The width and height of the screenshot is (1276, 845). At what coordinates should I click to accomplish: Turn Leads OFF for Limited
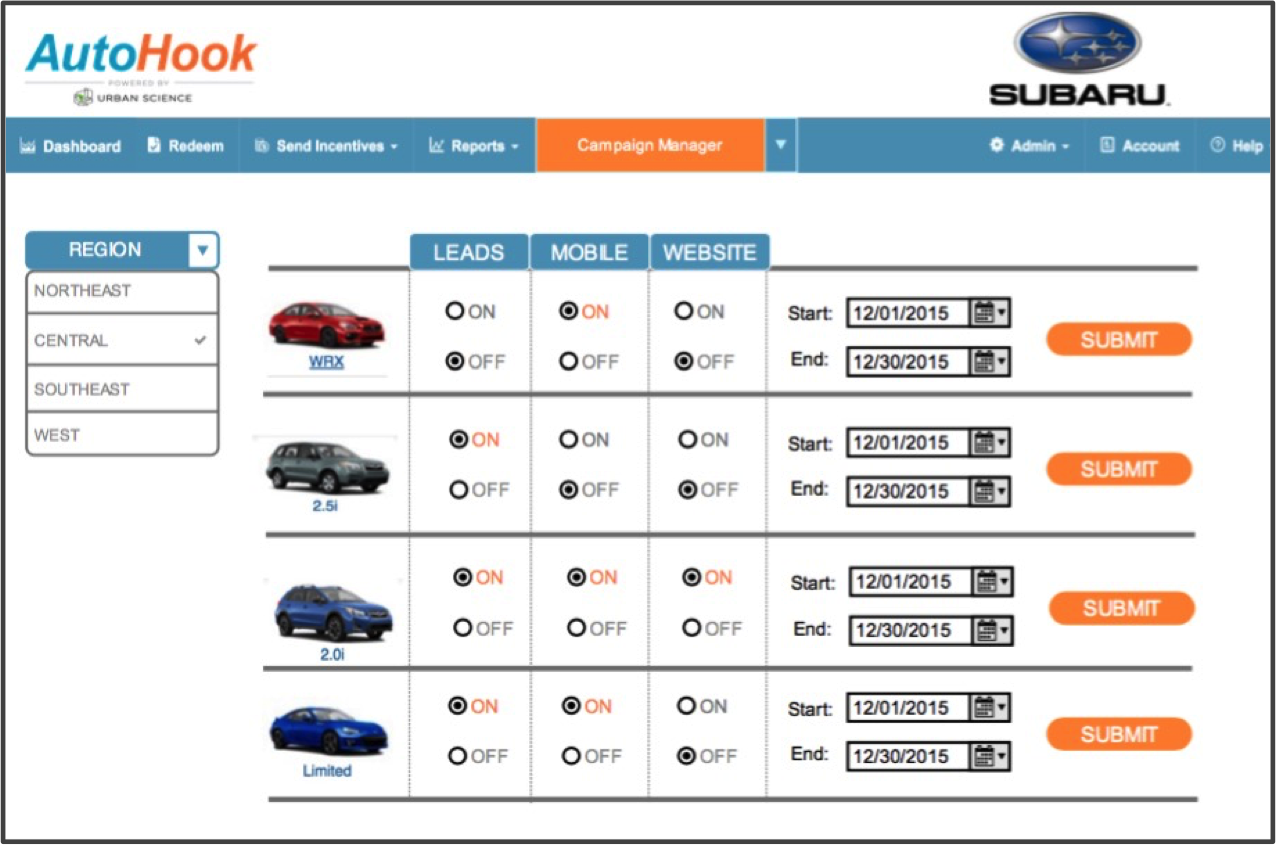458,757
